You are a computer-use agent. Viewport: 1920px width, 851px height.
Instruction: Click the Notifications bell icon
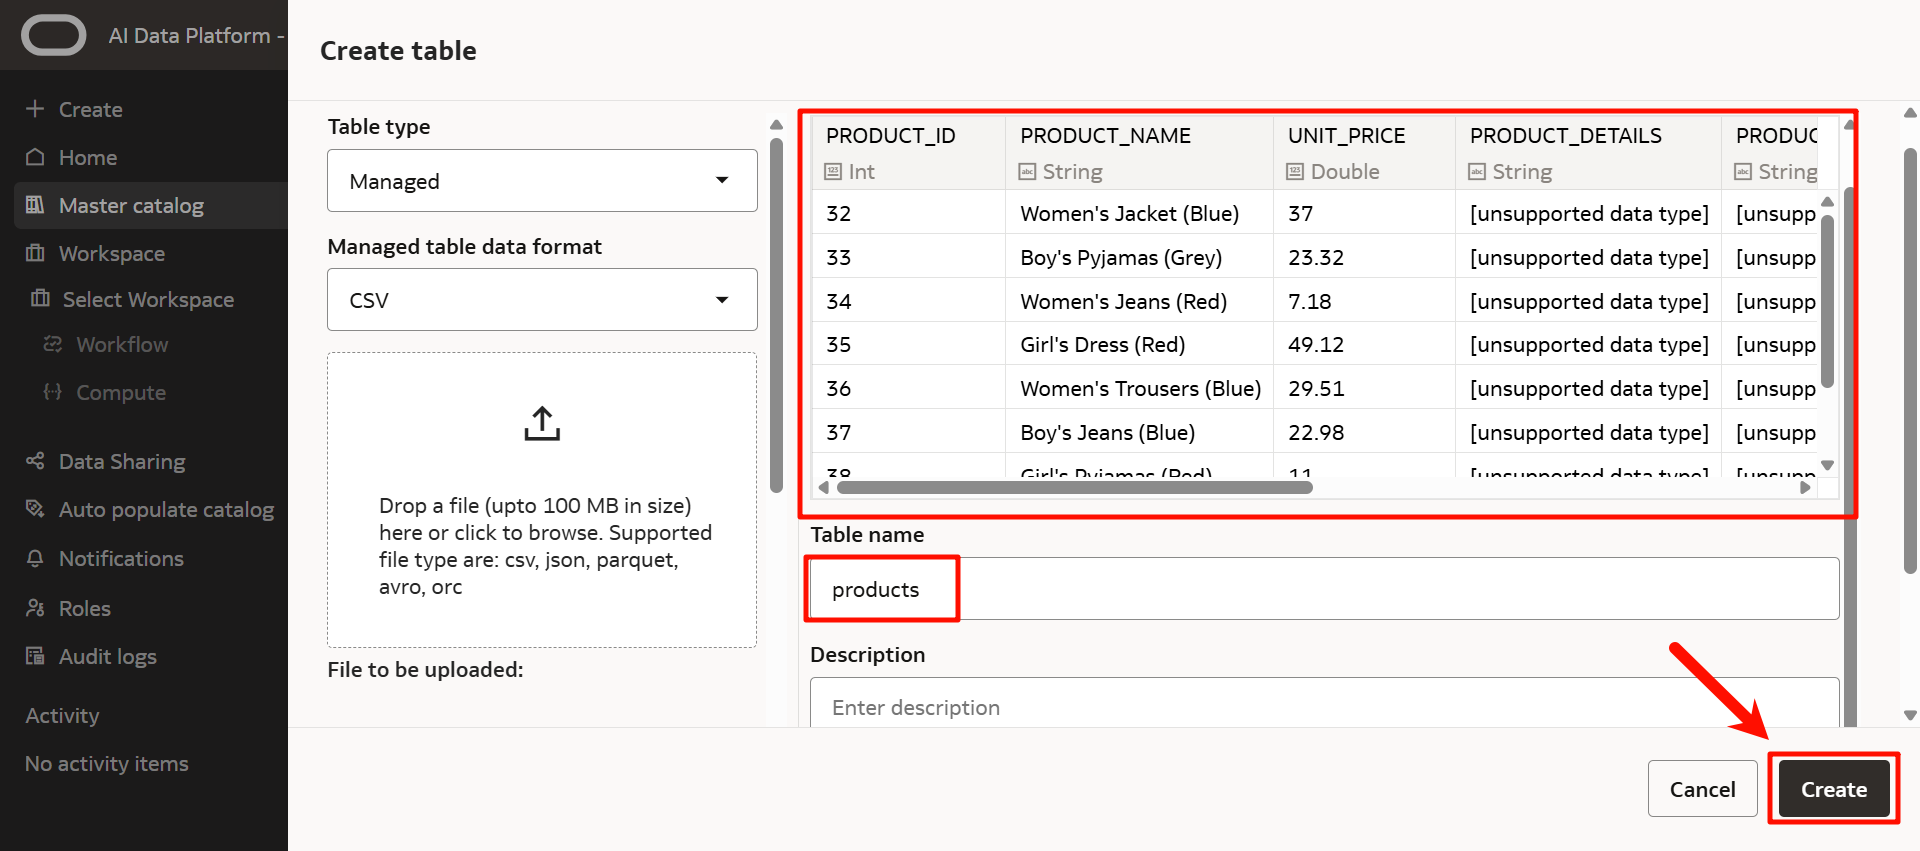click(35, 558)
